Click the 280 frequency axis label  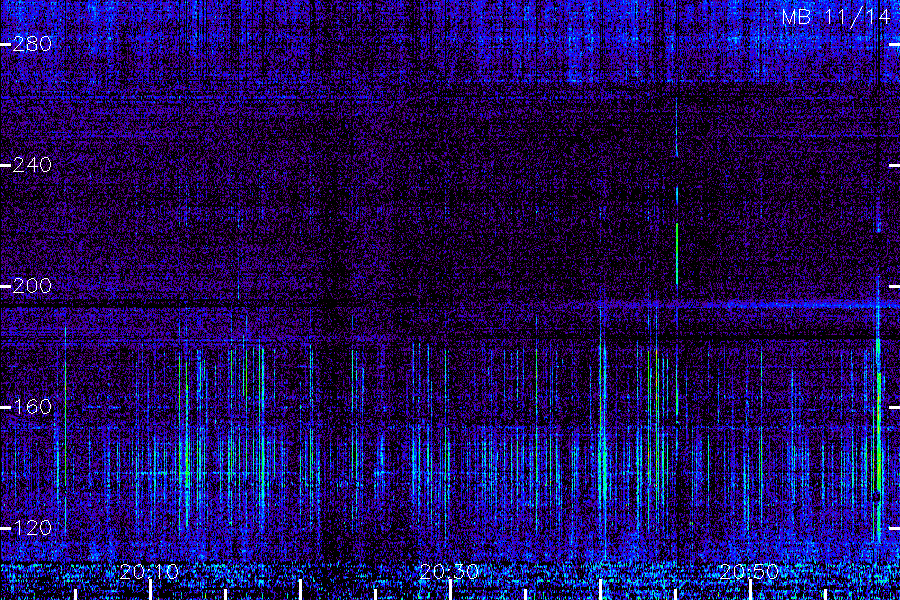(x=32, y=44)
